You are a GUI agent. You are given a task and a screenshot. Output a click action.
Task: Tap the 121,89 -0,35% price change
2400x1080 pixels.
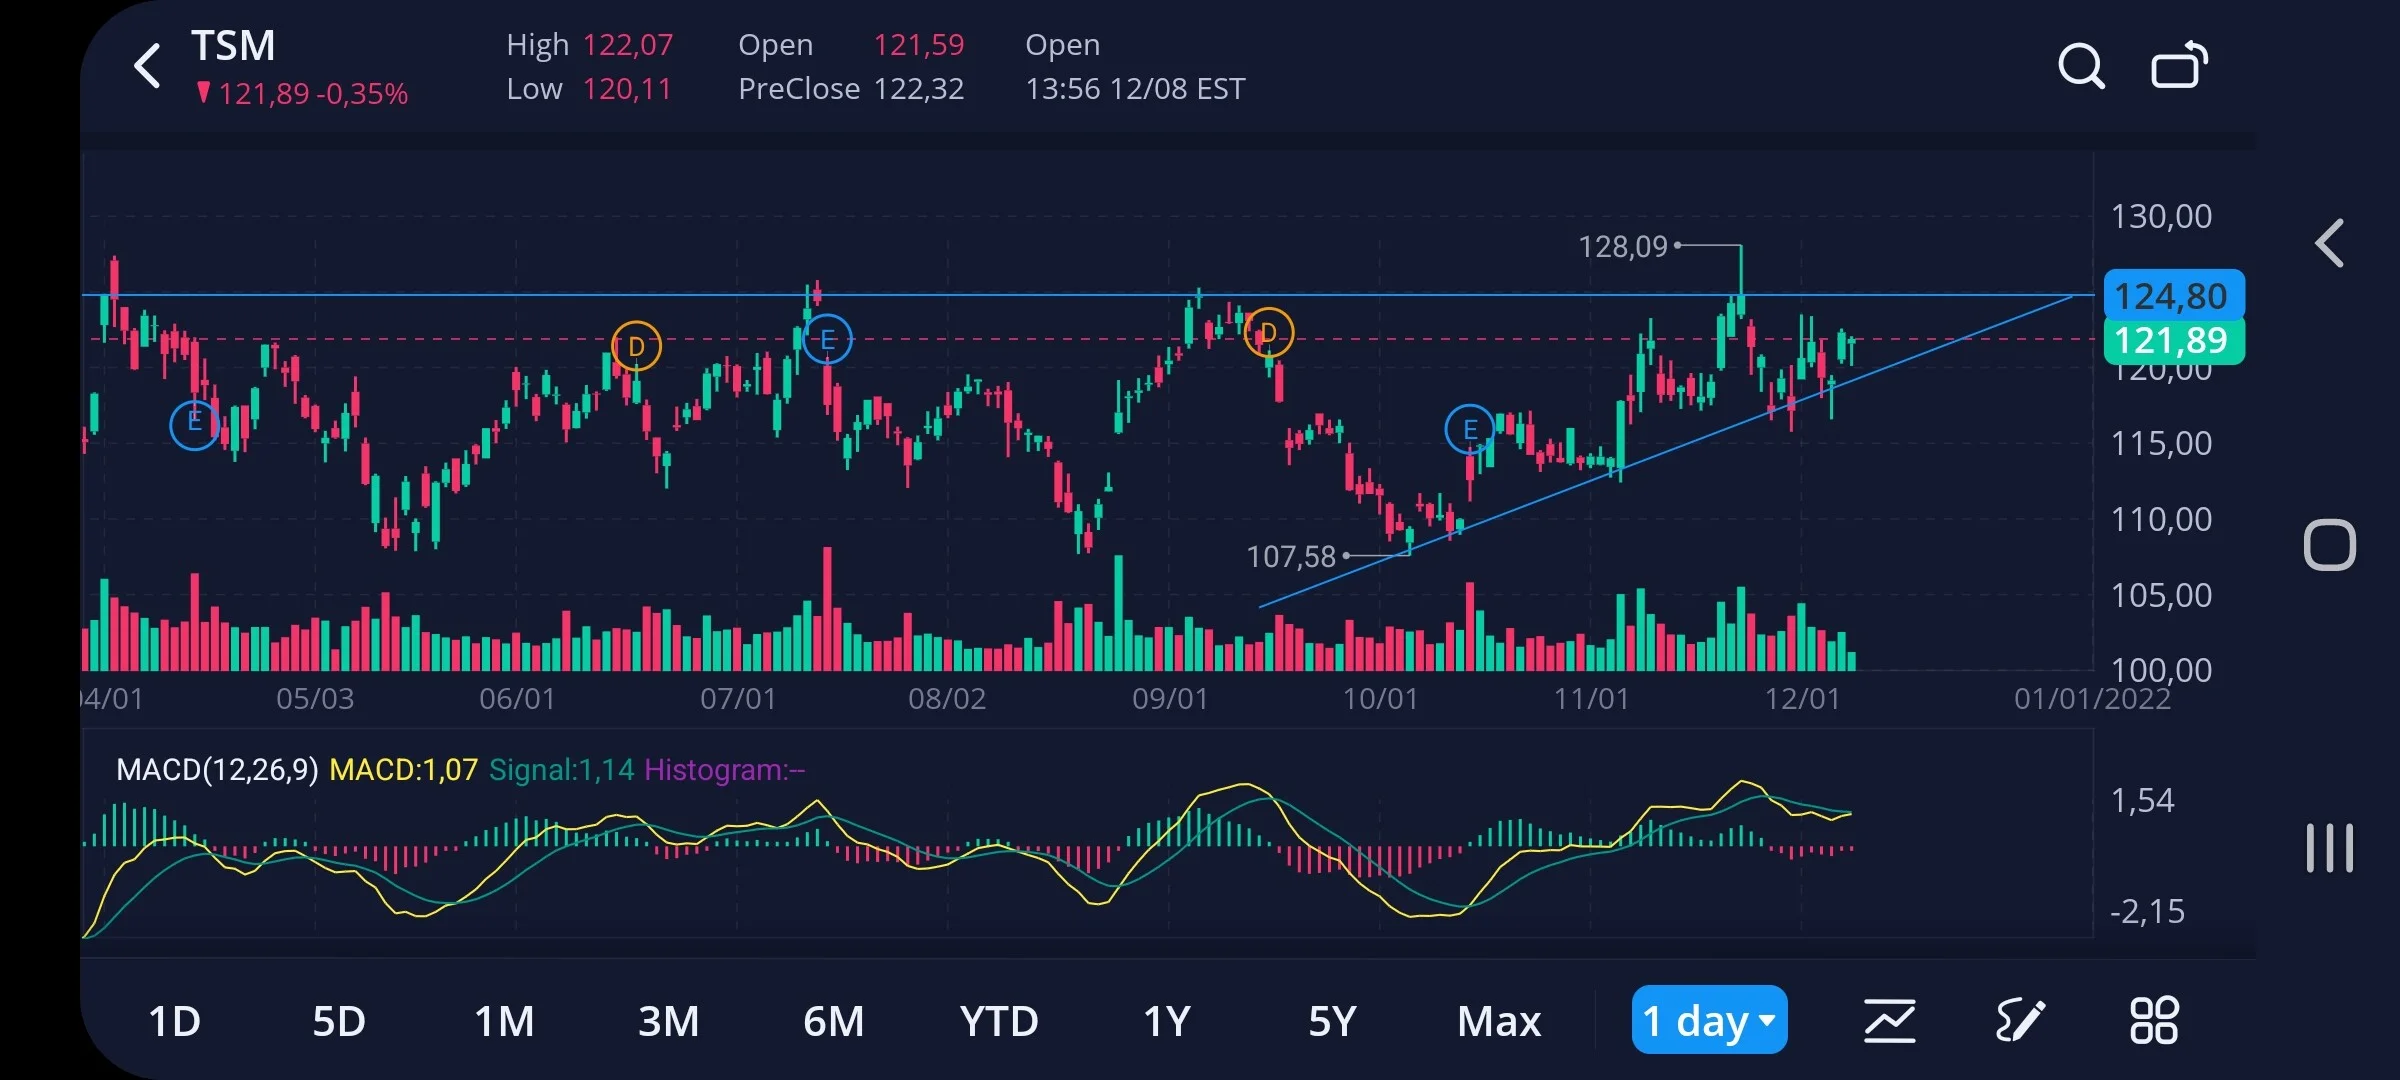pyautogui.click(x=303, y=94)
